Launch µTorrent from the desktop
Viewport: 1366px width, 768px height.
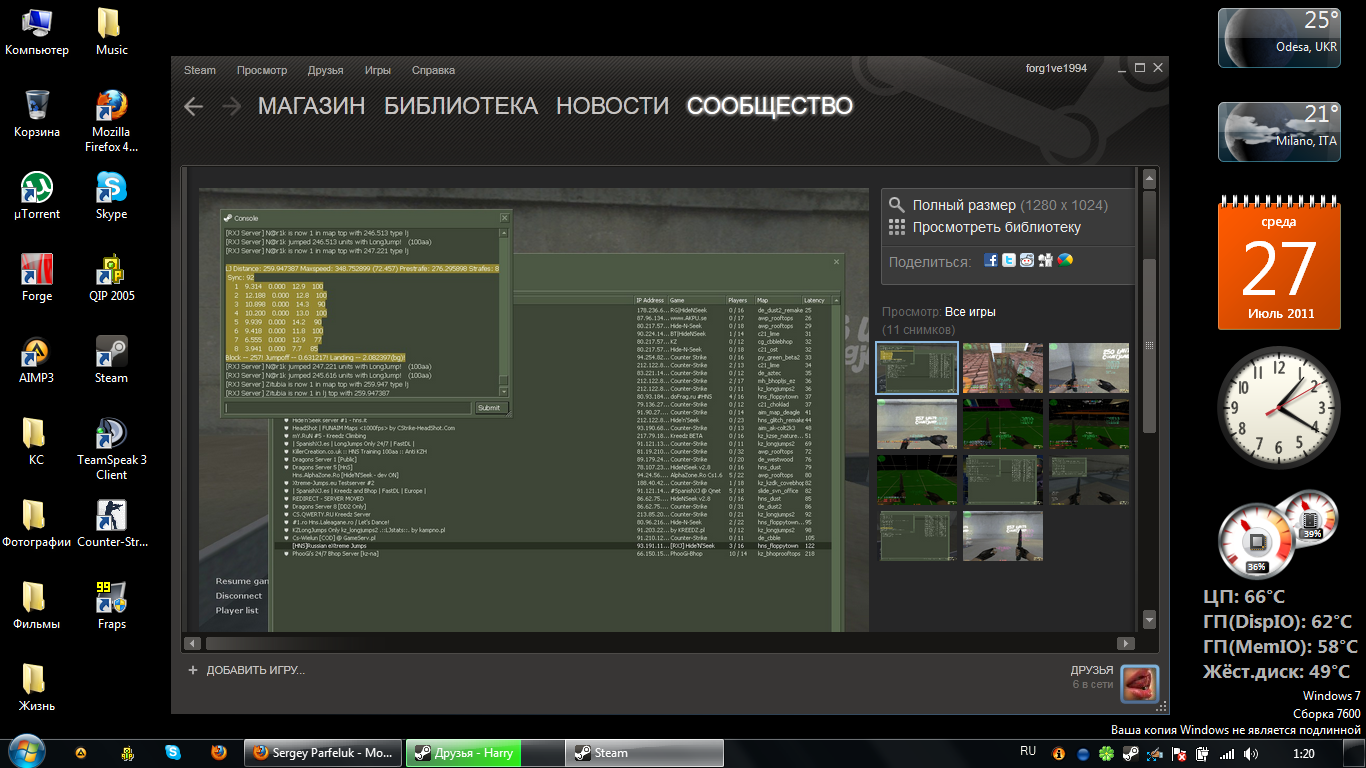click(x=37, y=195)
